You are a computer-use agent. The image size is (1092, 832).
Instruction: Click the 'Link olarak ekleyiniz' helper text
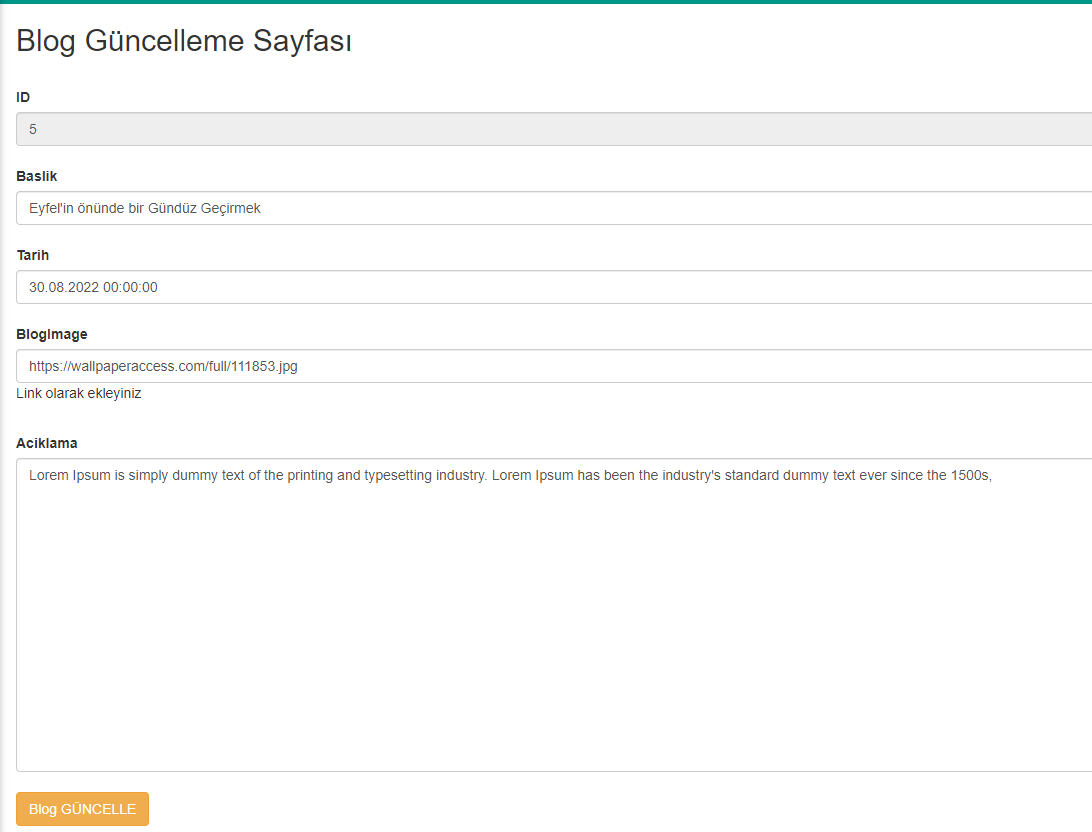coord(78,393)
